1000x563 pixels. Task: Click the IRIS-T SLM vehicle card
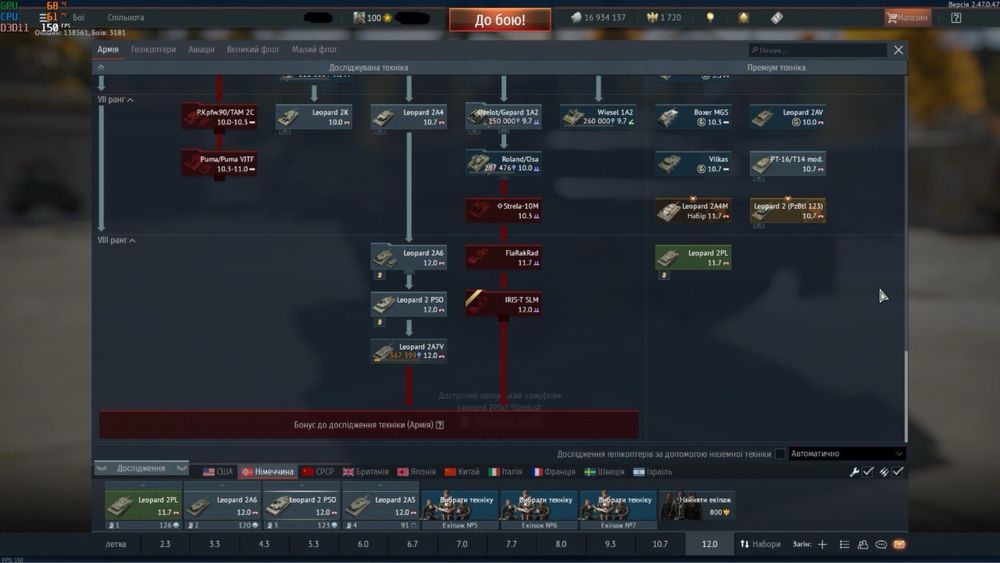[x=504, y=304]
